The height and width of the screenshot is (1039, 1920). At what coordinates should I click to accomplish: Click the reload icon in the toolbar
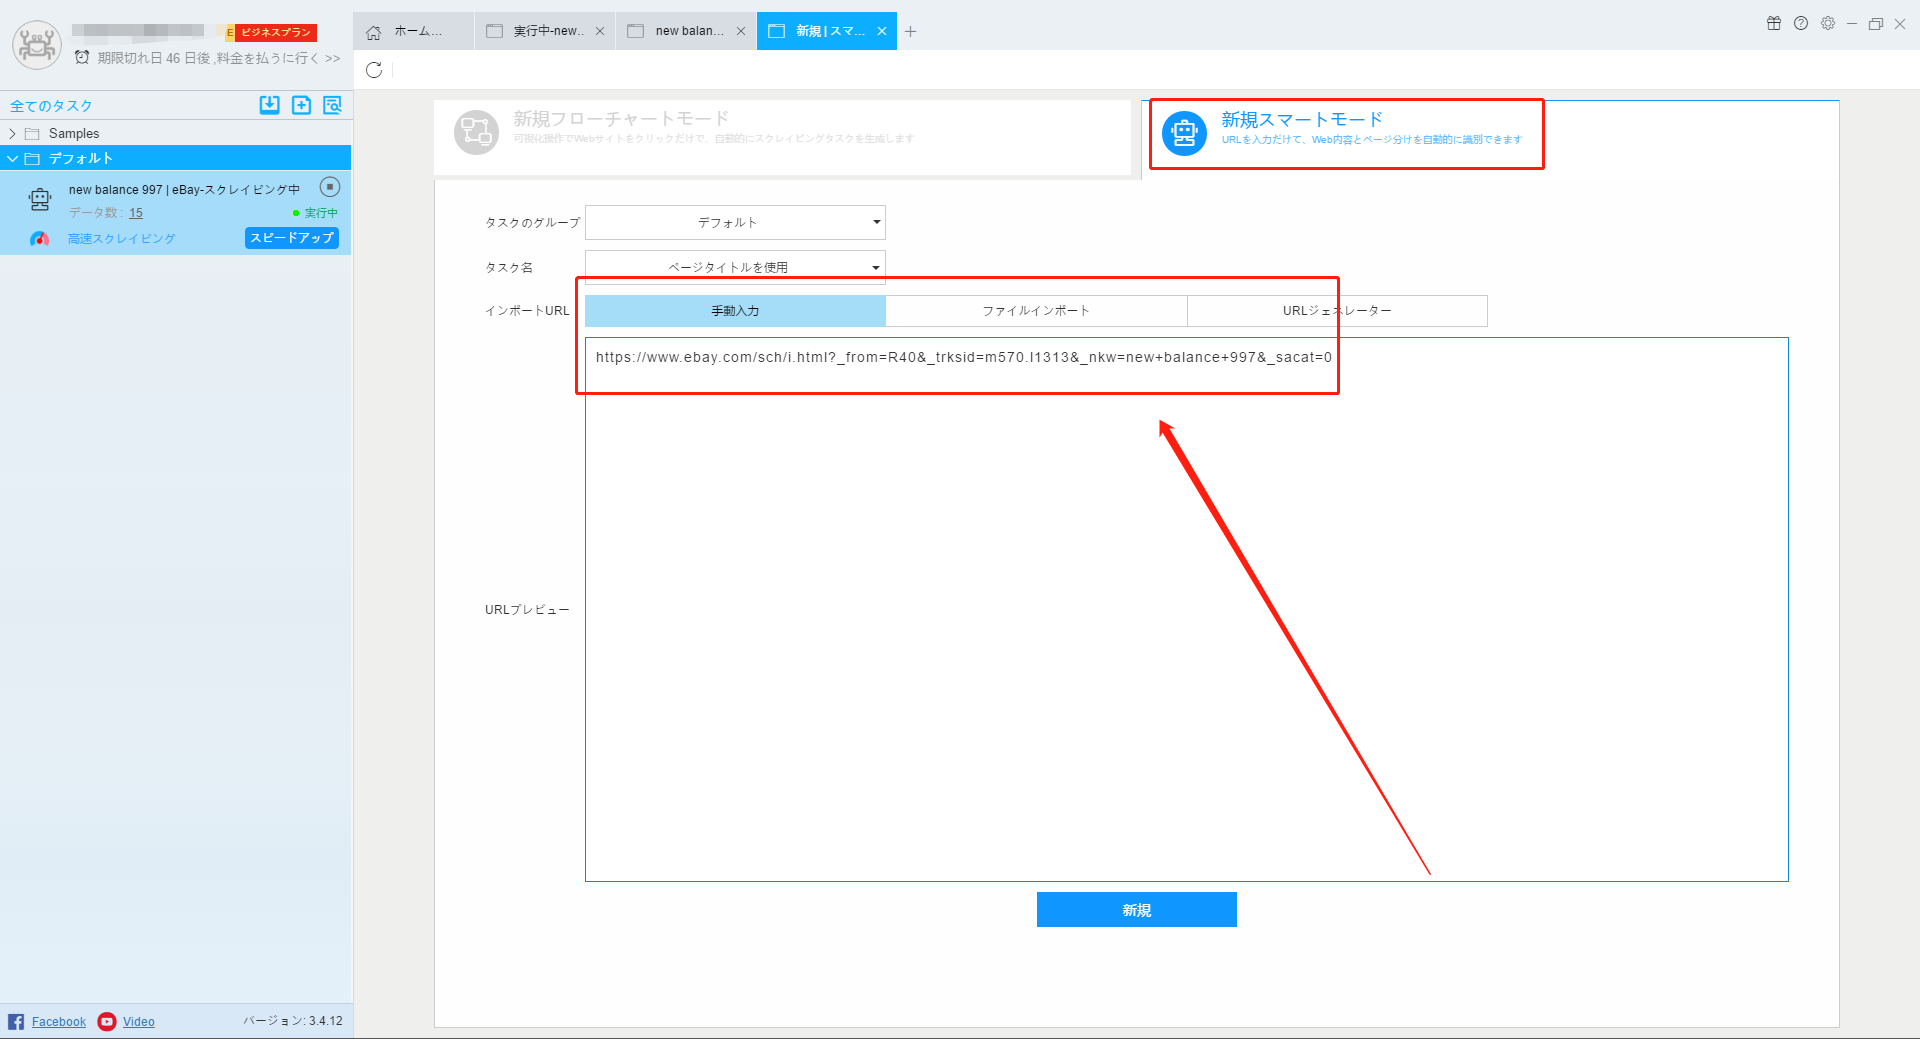[374, 70]
